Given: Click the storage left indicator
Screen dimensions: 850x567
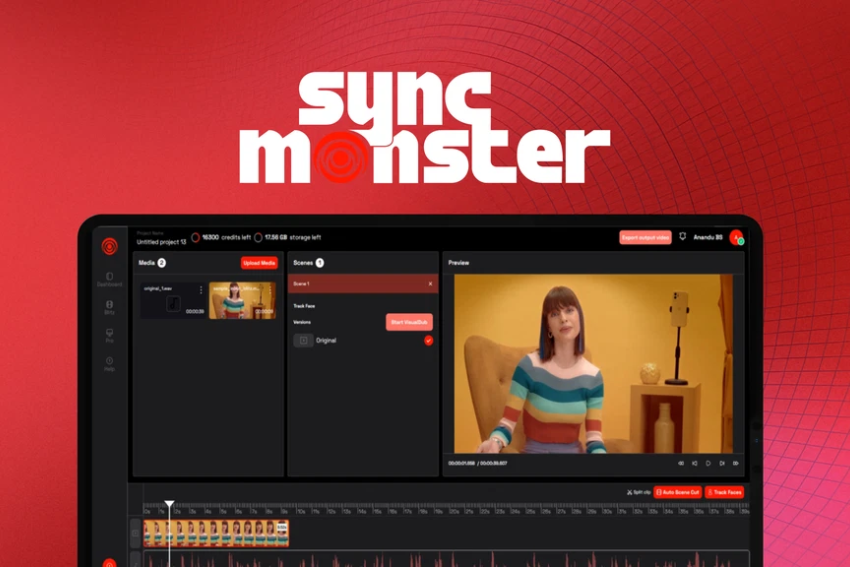Looking at the screenshot, I should click(287, 237).
